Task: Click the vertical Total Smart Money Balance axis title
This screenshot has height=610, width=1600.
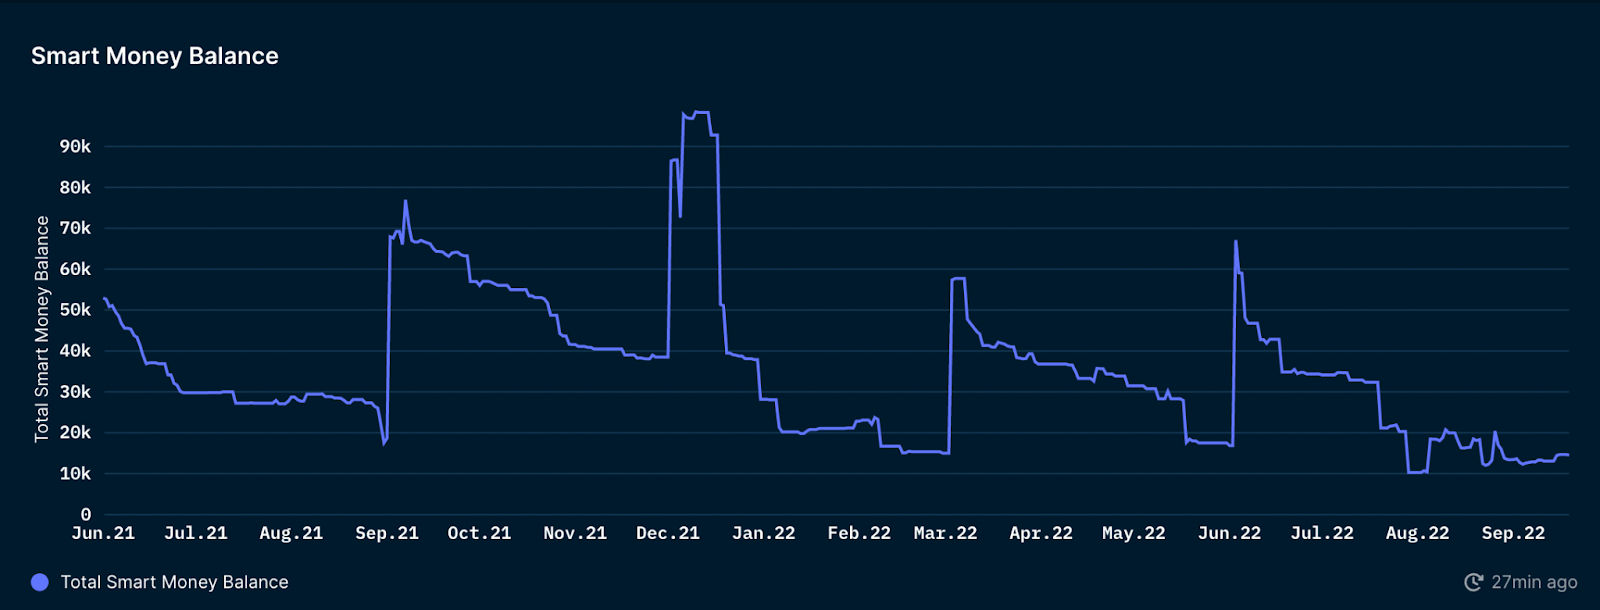Action: pyautogui.click(x=42, y=329)
